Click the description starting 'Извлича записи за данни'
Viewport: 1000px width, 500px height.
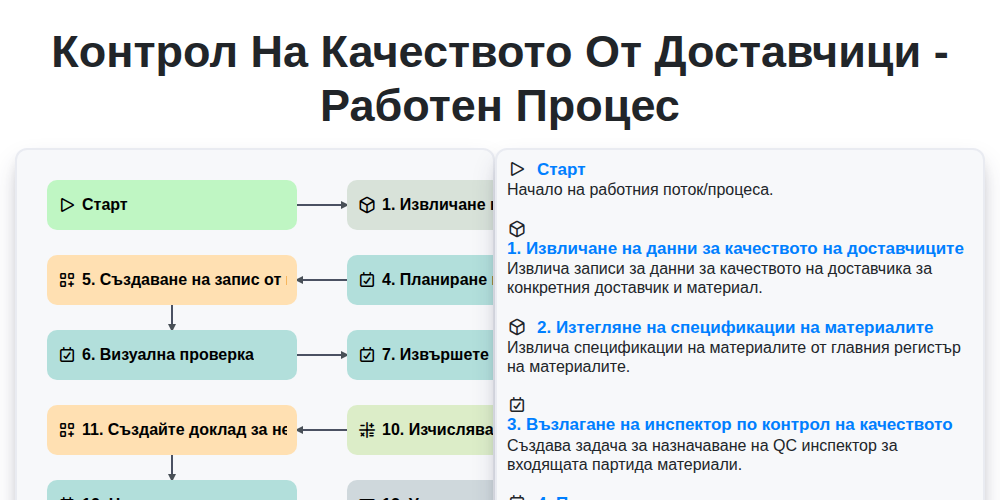pyautogui.click(x=719, y=278)
